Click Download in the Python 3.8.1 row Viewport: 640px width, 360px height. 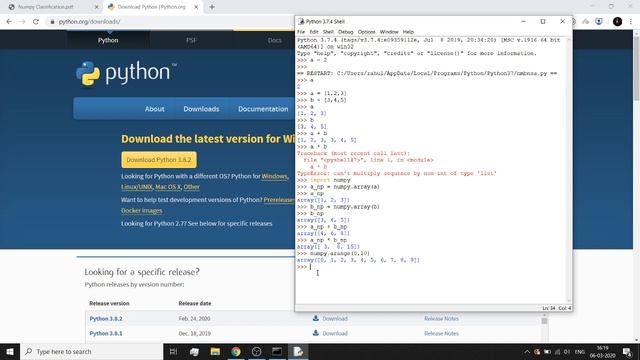[335, 333]
